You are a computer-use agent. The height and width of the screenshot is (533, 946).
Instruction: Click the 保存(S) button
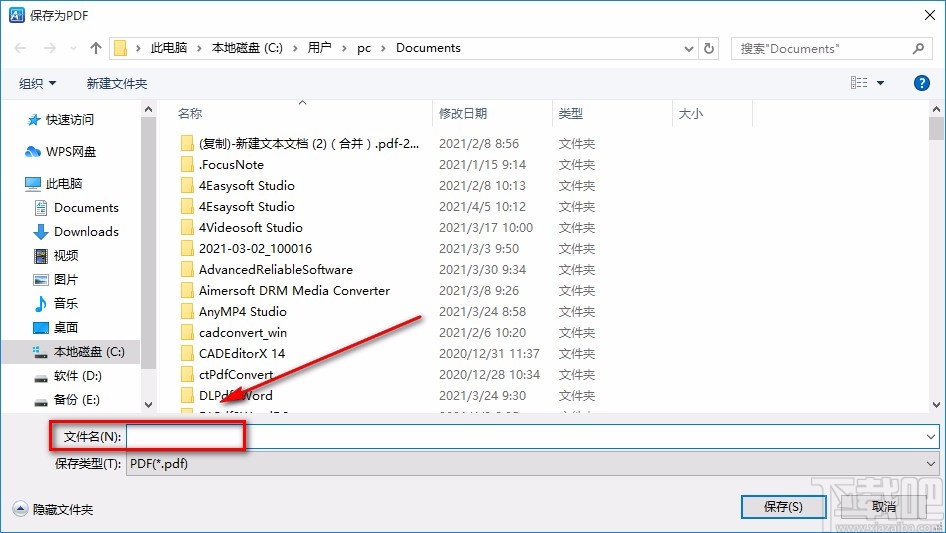coord(783,507)
